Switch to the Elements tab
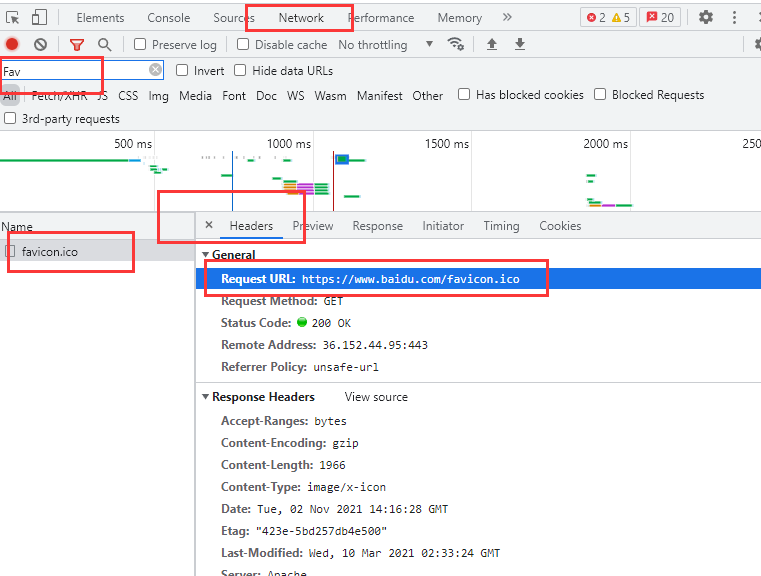The image size is (761, 576). pyautogui.click(x=100, y=18)
